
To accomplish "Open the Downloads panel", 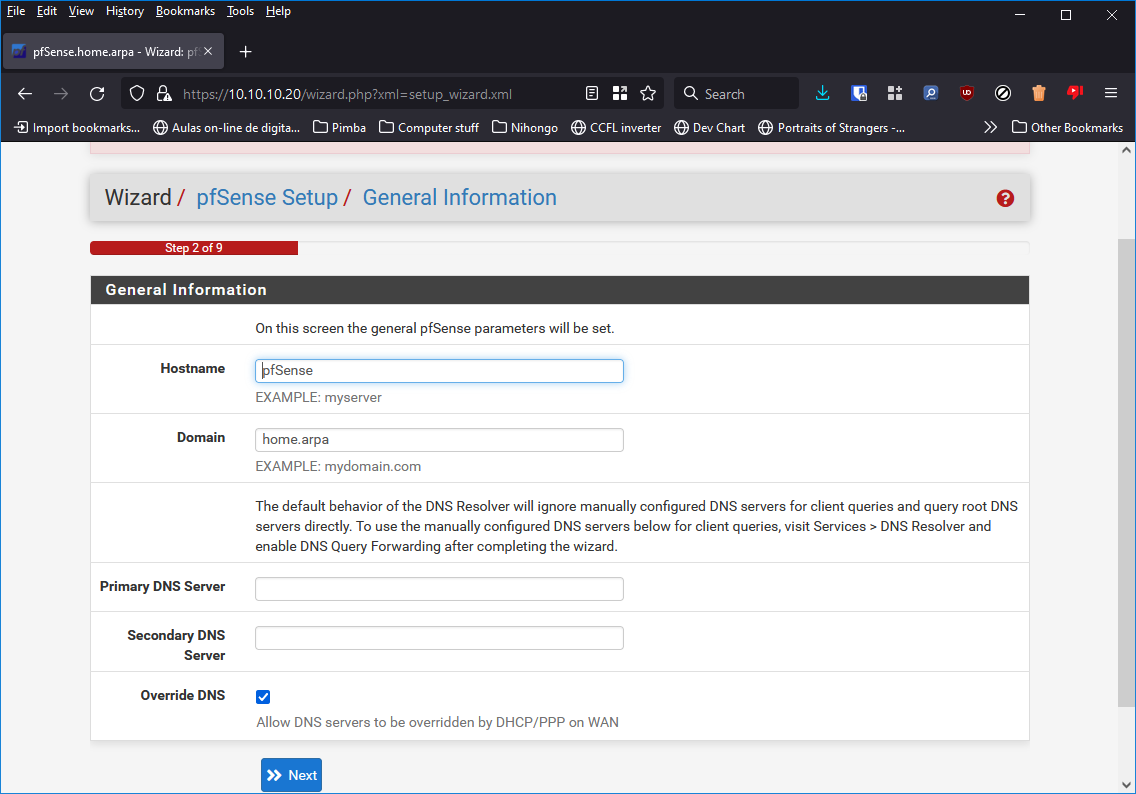I will 822,93.
